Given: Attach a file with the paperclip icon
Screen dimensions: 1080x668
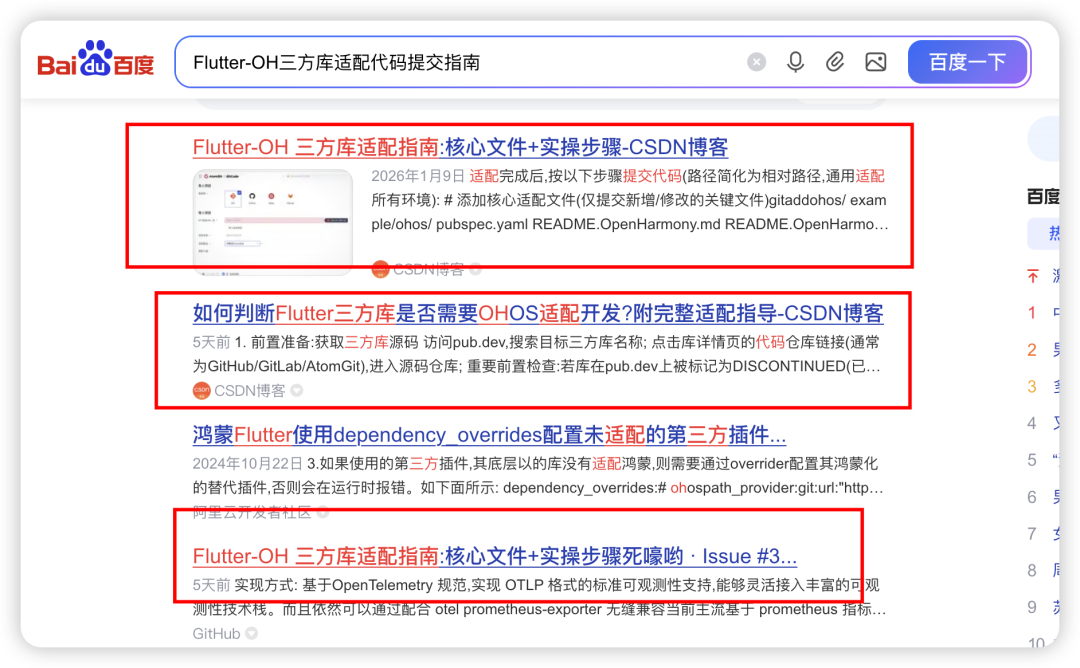Looking at the screenshot, I should (x=835, y=63).
